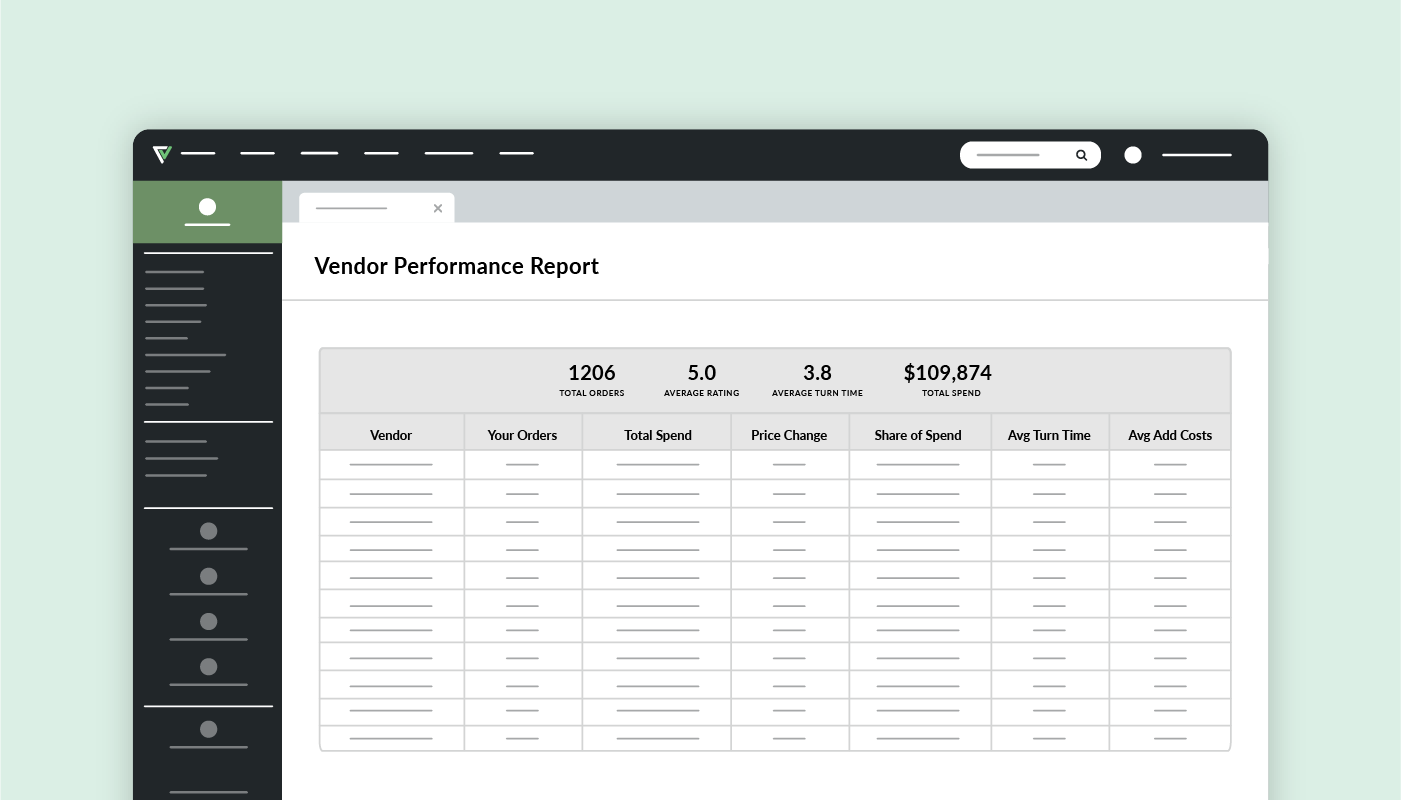The image size is (1401, 800).
Task: Click the Price Change column header
Action: (789, 435)
